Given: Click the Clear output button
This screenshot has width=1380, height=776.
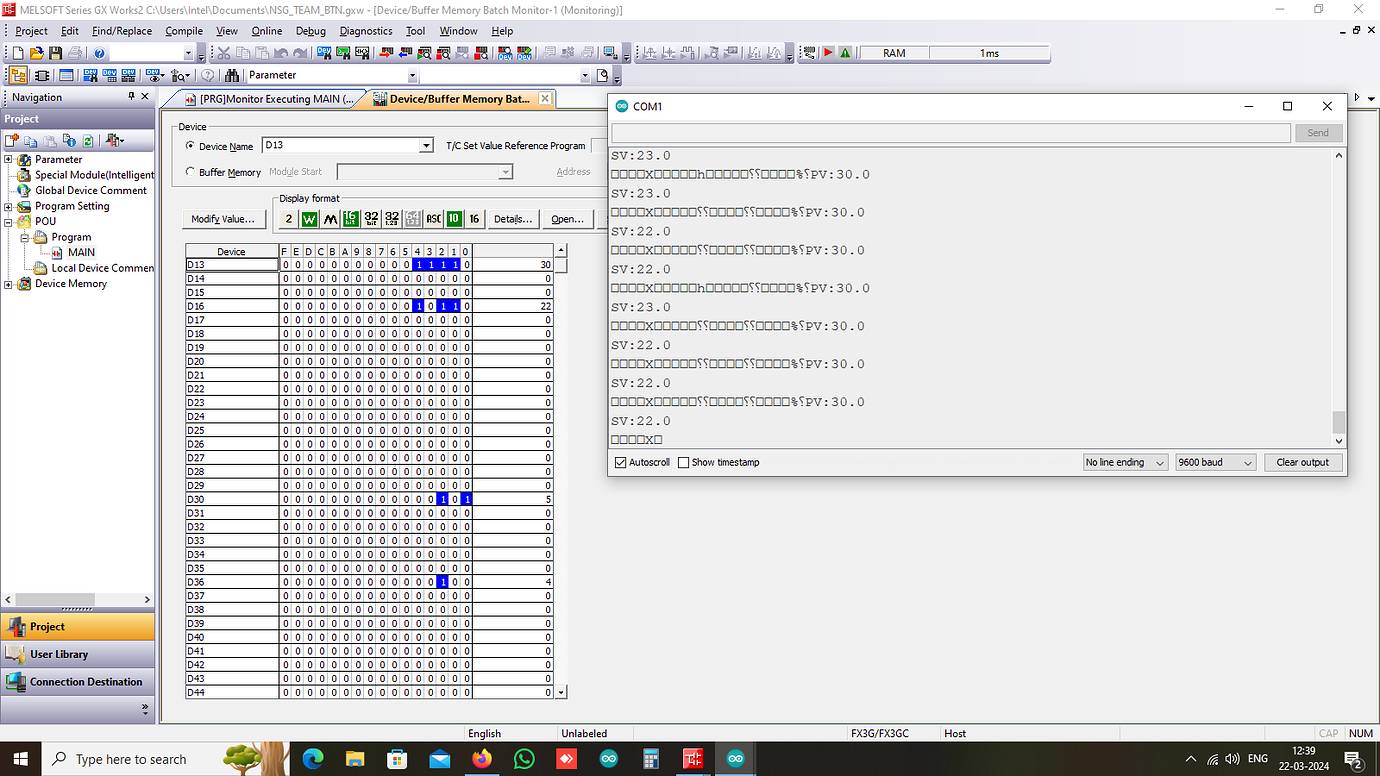Looking at the screenshot, I should click(1302, 462).
